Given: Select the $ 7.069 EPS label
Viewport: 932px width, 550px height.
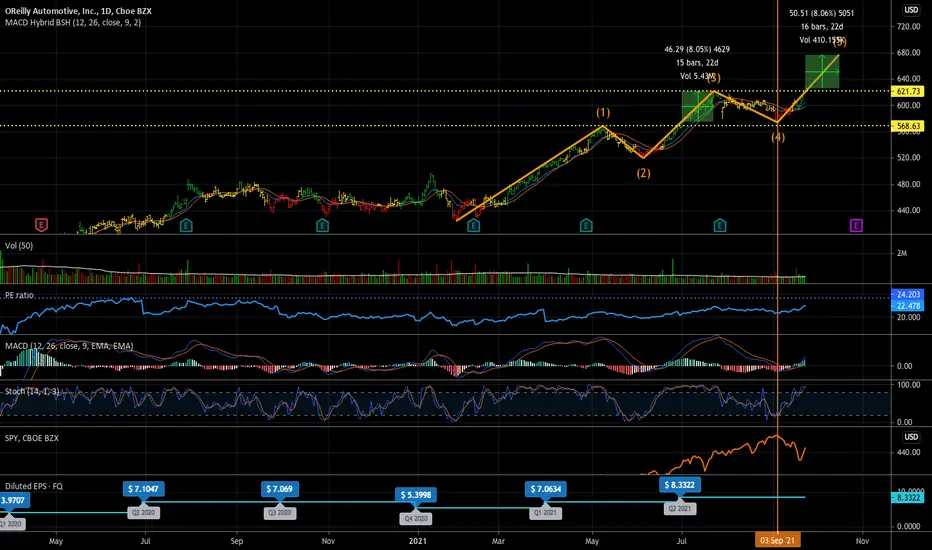Looking at the screenshot, I should 279,489.
